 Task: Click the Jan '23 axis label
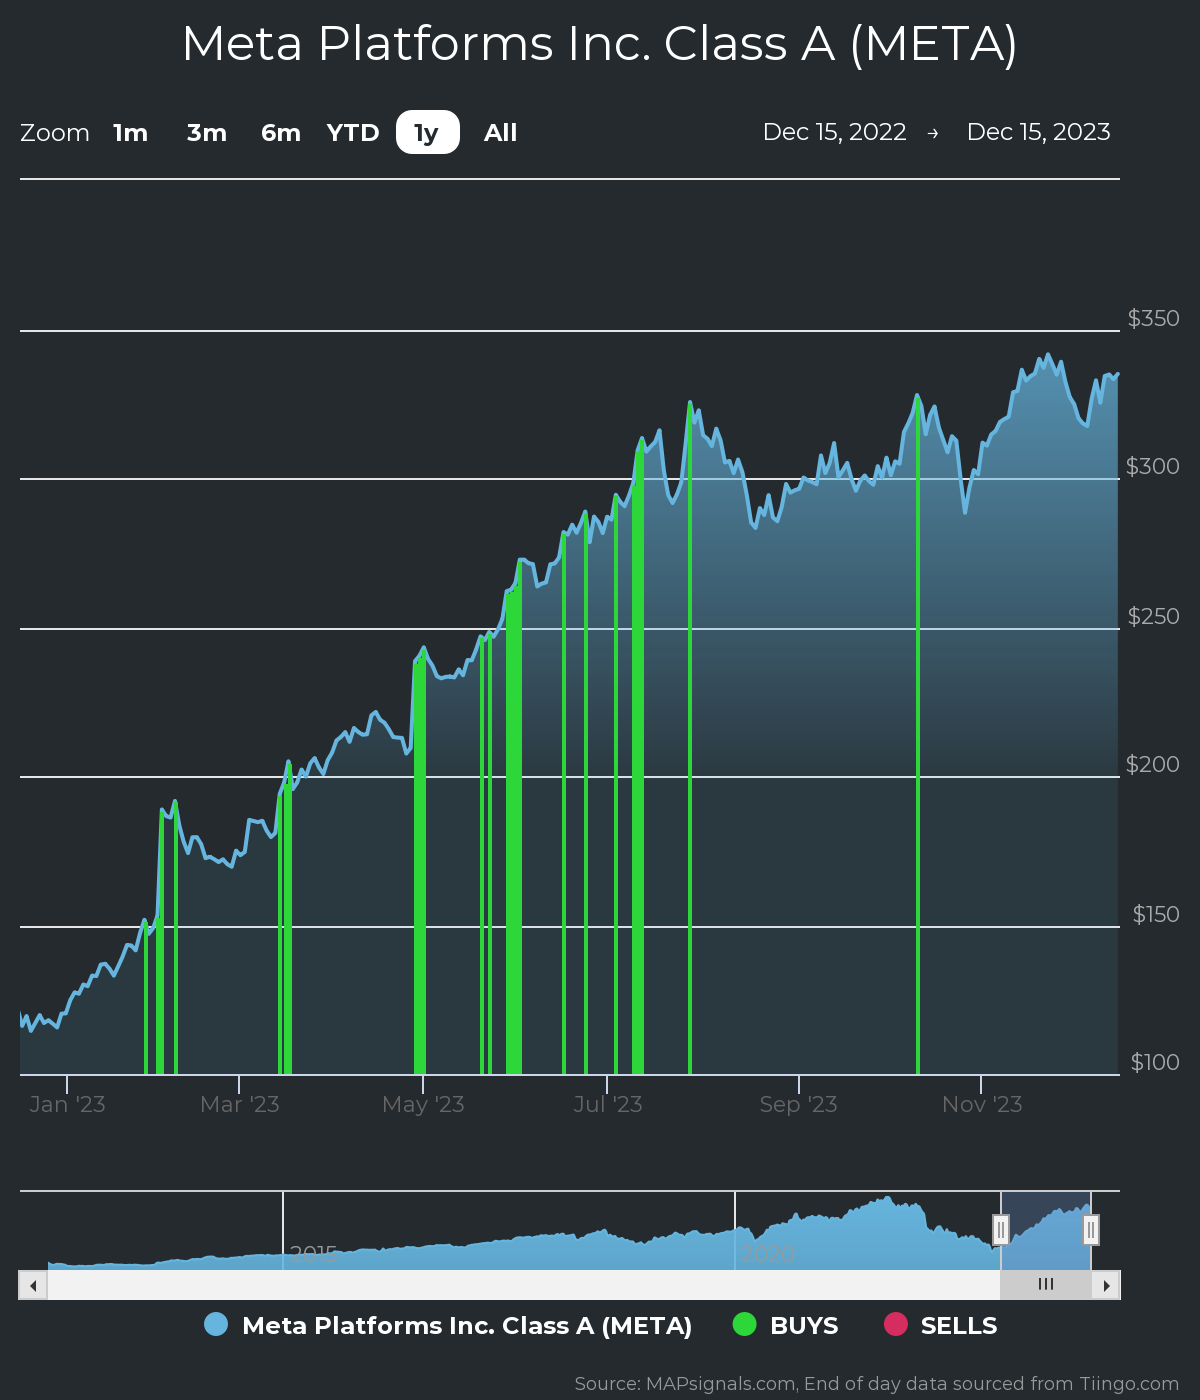pos(67,1104)
